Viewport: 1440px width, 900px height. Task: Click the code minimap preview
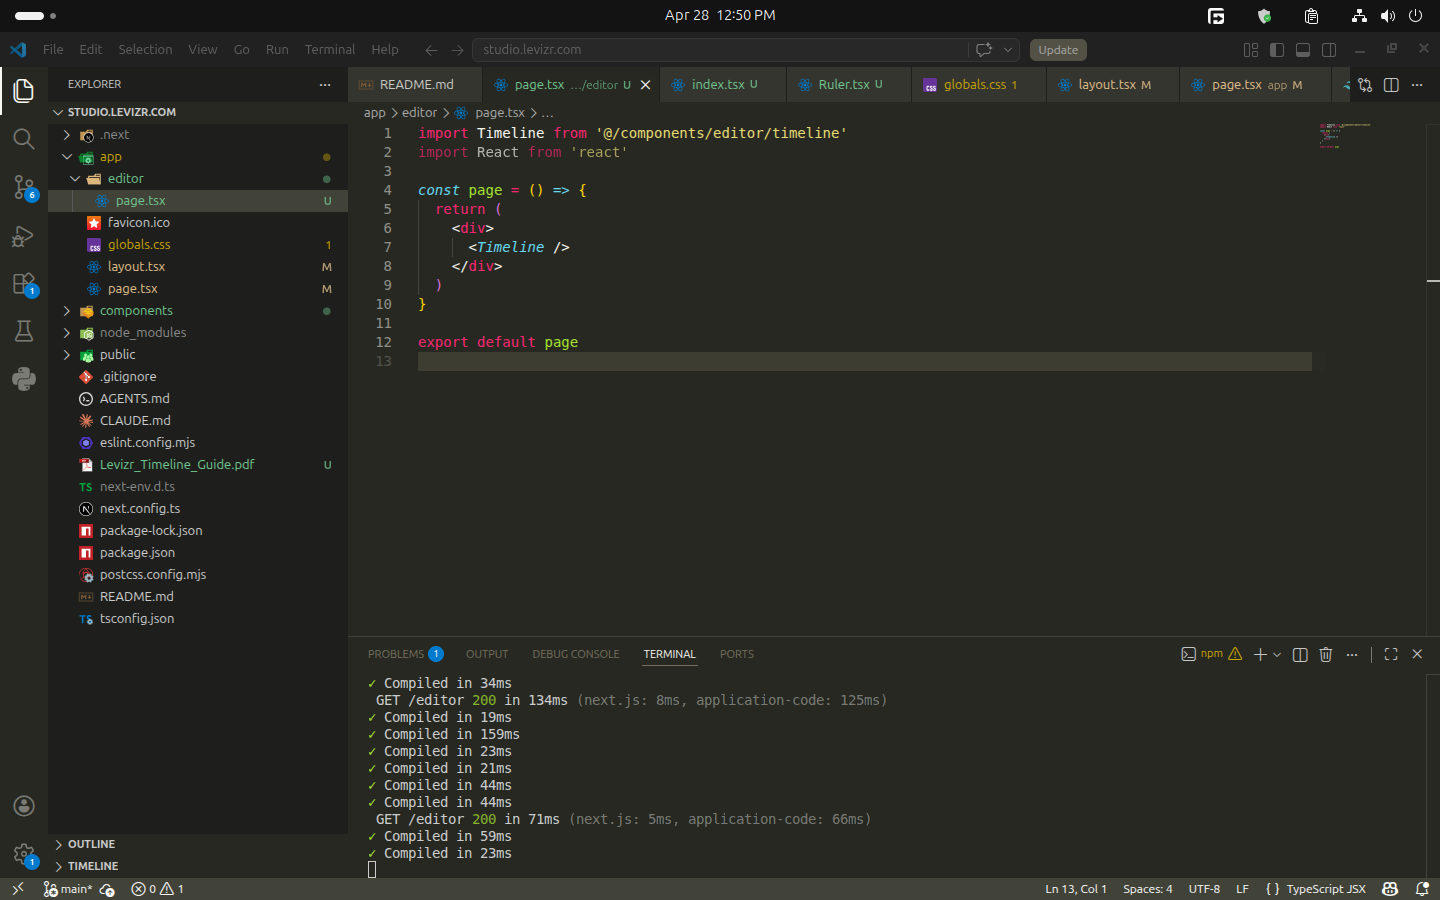coord(1344,135)
